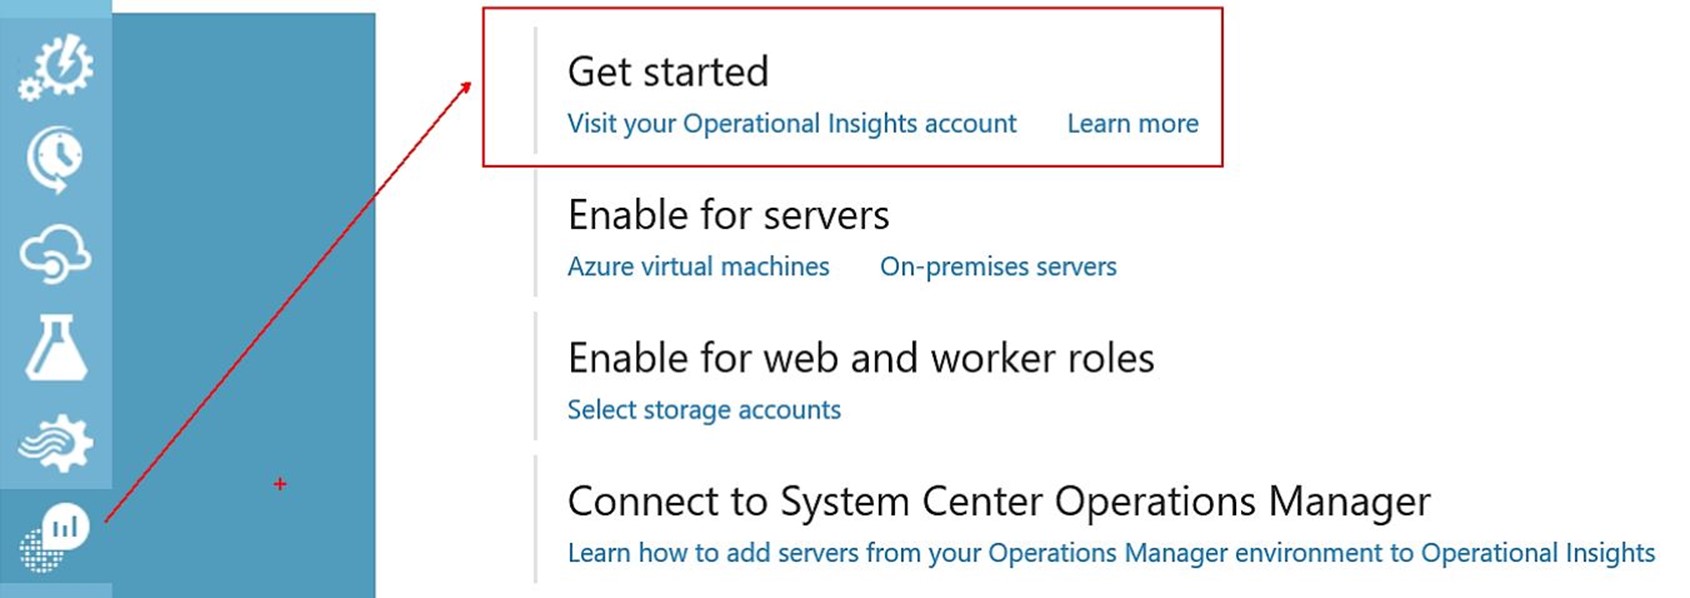This screenshot has height=598, width=1690.
Task: Open the Azure virtual machines link
Action: click(698, 267)
